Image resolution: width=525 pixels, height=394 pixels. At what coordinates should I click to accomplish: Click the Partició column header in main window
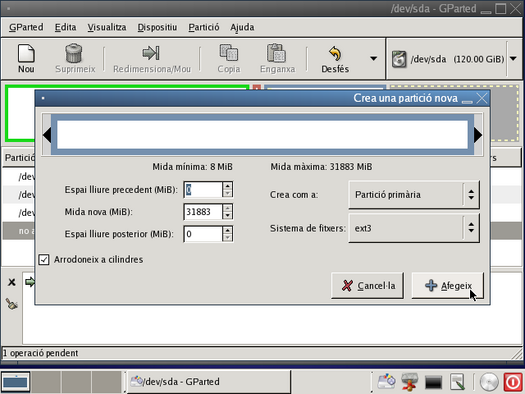pyautogui.click(x=20, y=157)
